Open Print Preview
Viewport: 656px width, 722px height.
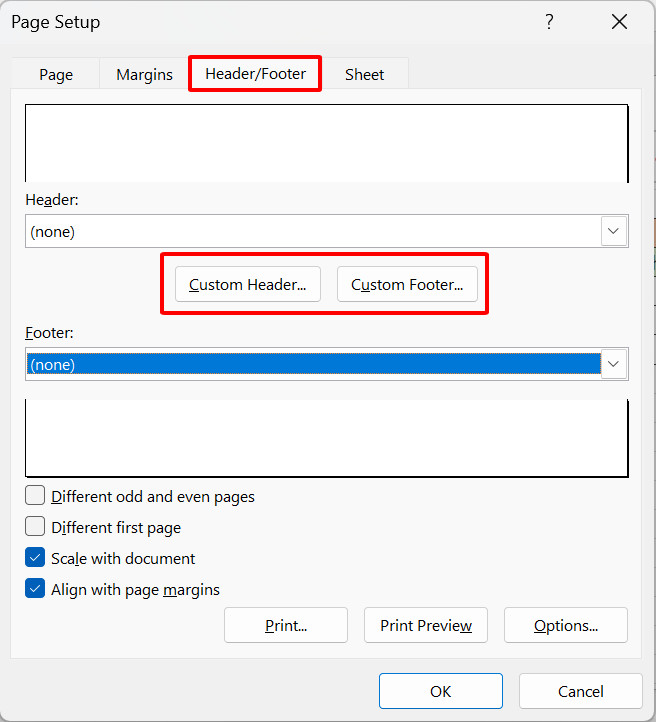coord(425,626)
